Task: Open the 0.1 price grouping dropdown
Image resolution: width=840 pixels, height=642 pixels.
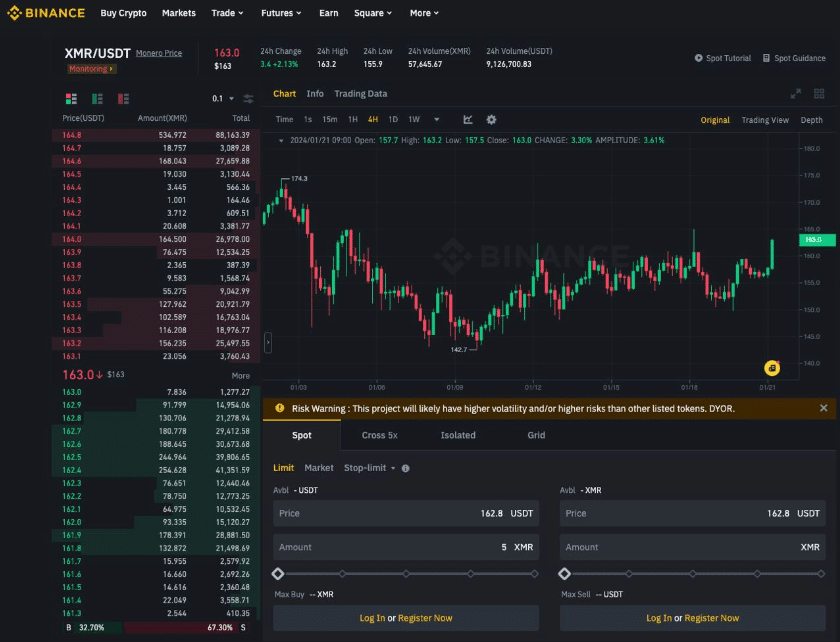Action: (x=223, y=99)
